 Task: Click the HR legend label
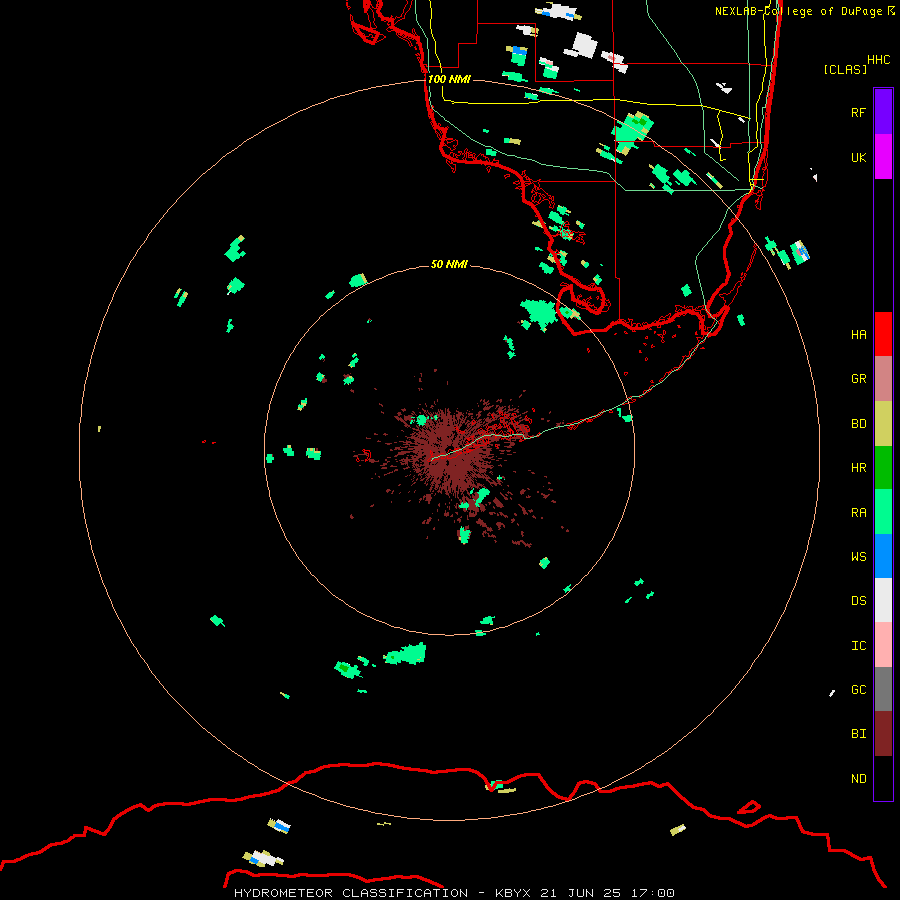[858, 468]
